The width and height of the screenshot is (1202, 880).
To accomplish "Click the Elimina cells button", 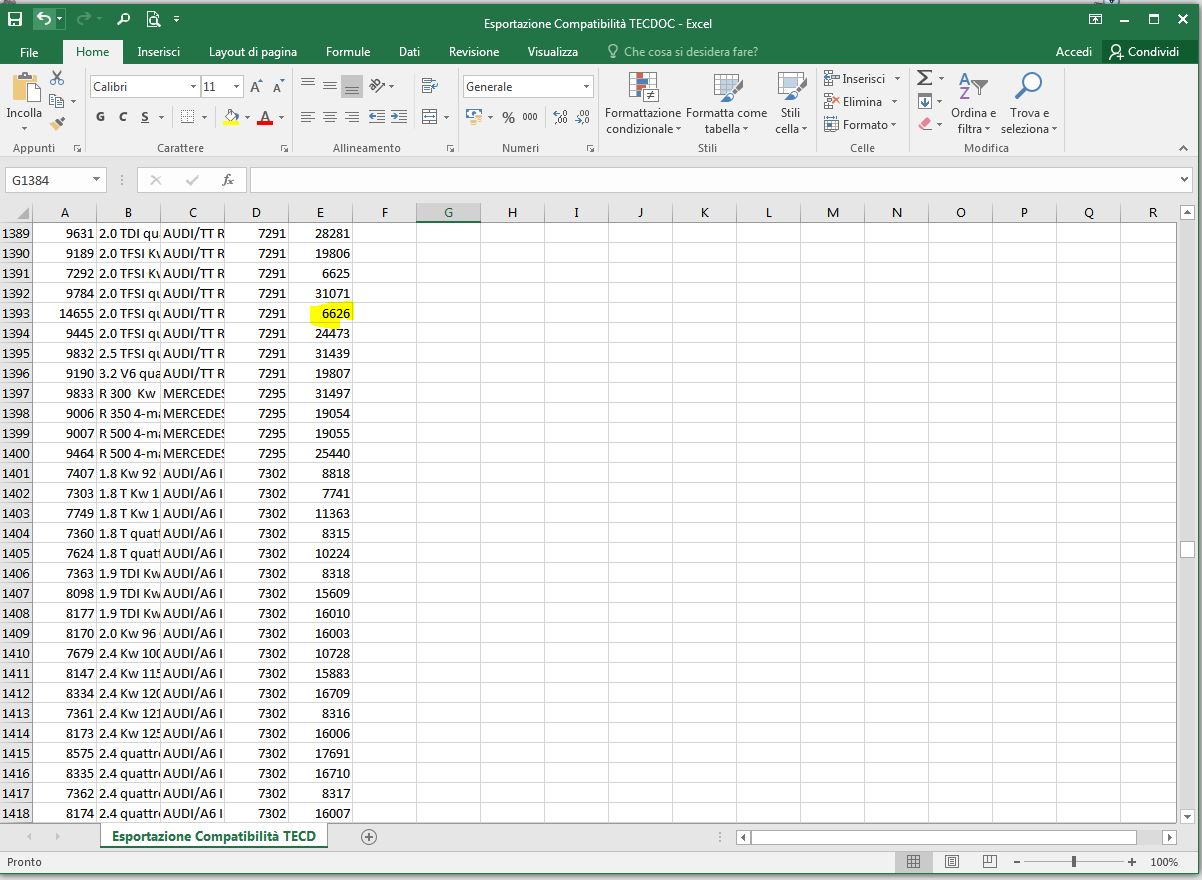I will click(x=858, y=101).
